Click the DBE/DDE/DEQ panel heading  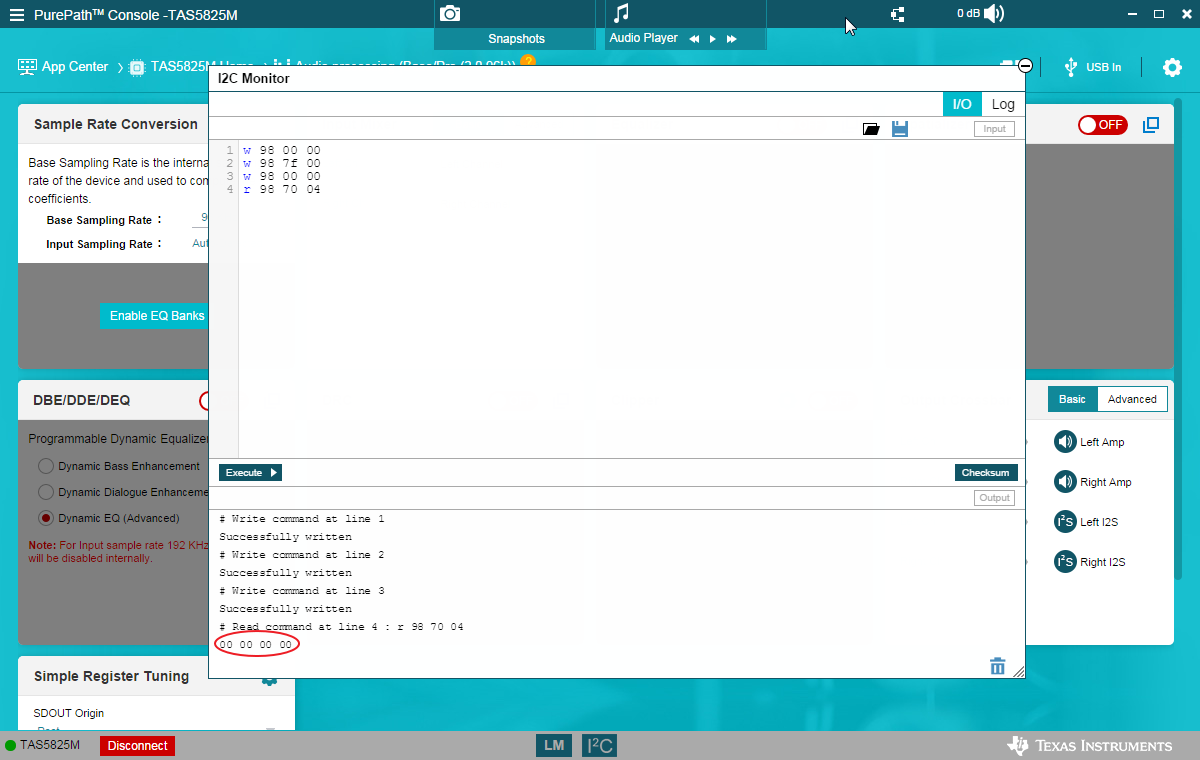(x=82, y=400)
